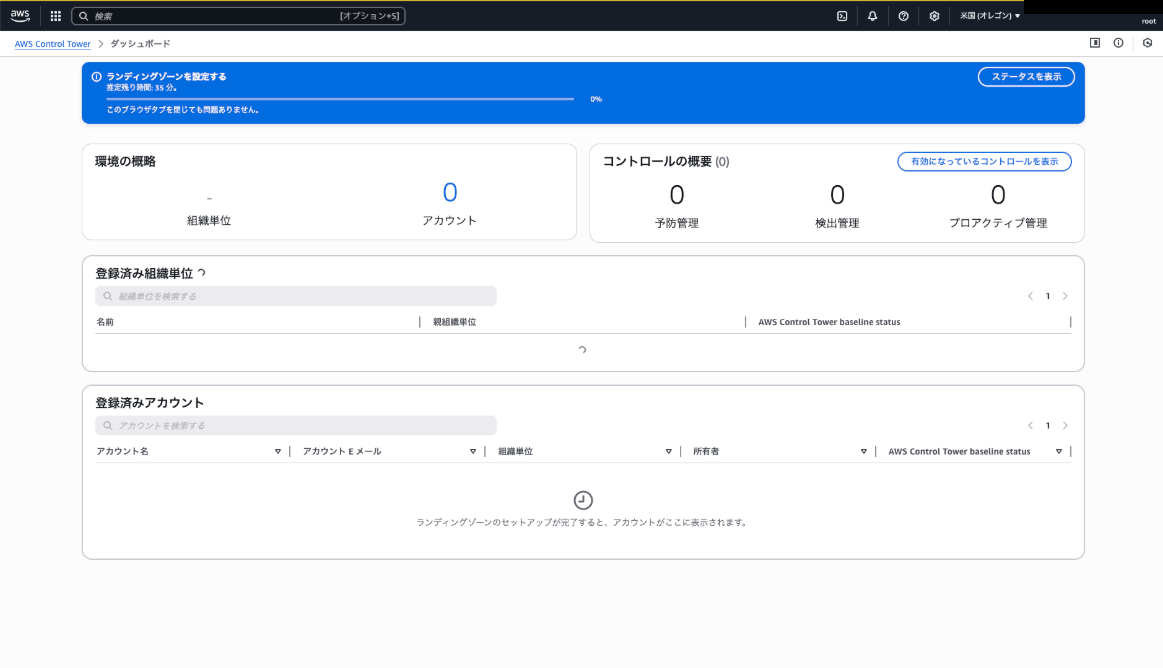Click the search icon in the アカウント search box
This screenshot has height=668, width=1163.
(x=108, y=426)
